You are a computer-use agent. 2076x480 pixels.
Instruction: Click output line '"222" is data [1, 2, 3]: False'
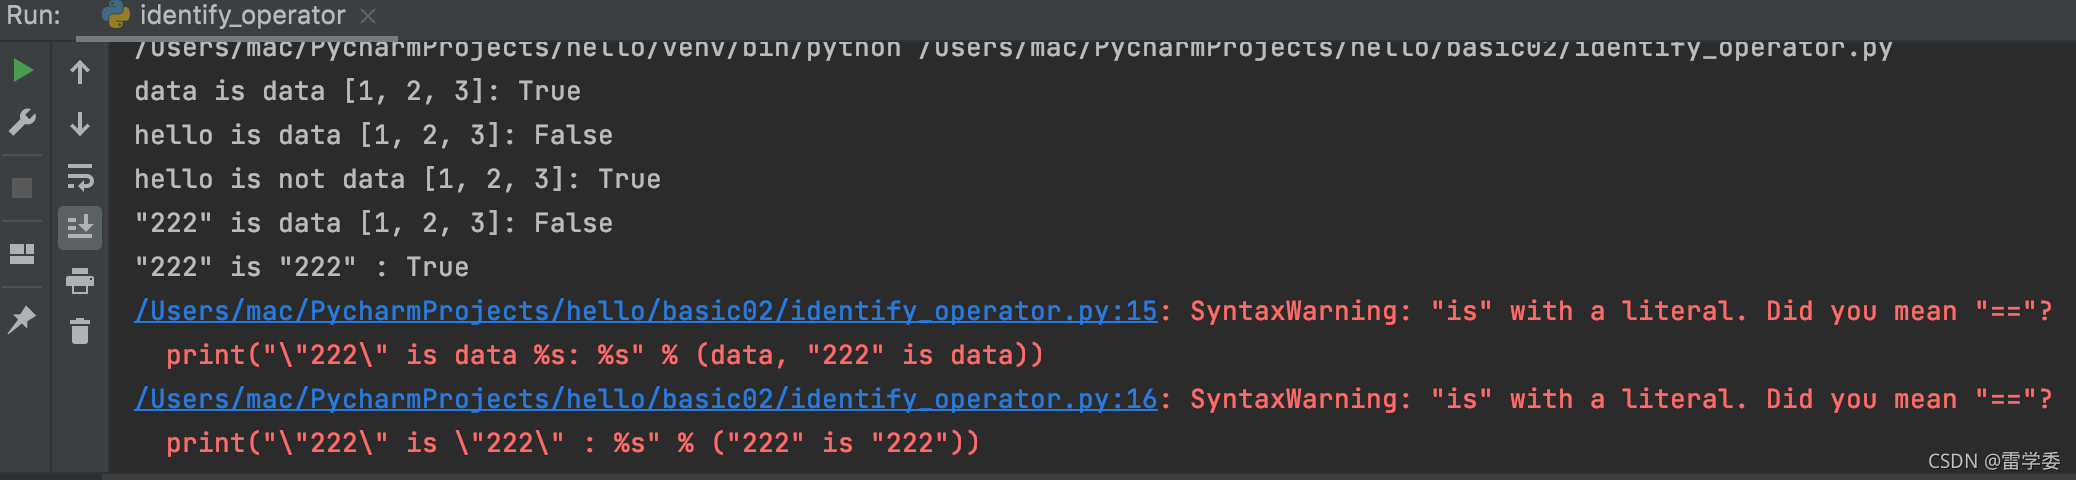373,223
